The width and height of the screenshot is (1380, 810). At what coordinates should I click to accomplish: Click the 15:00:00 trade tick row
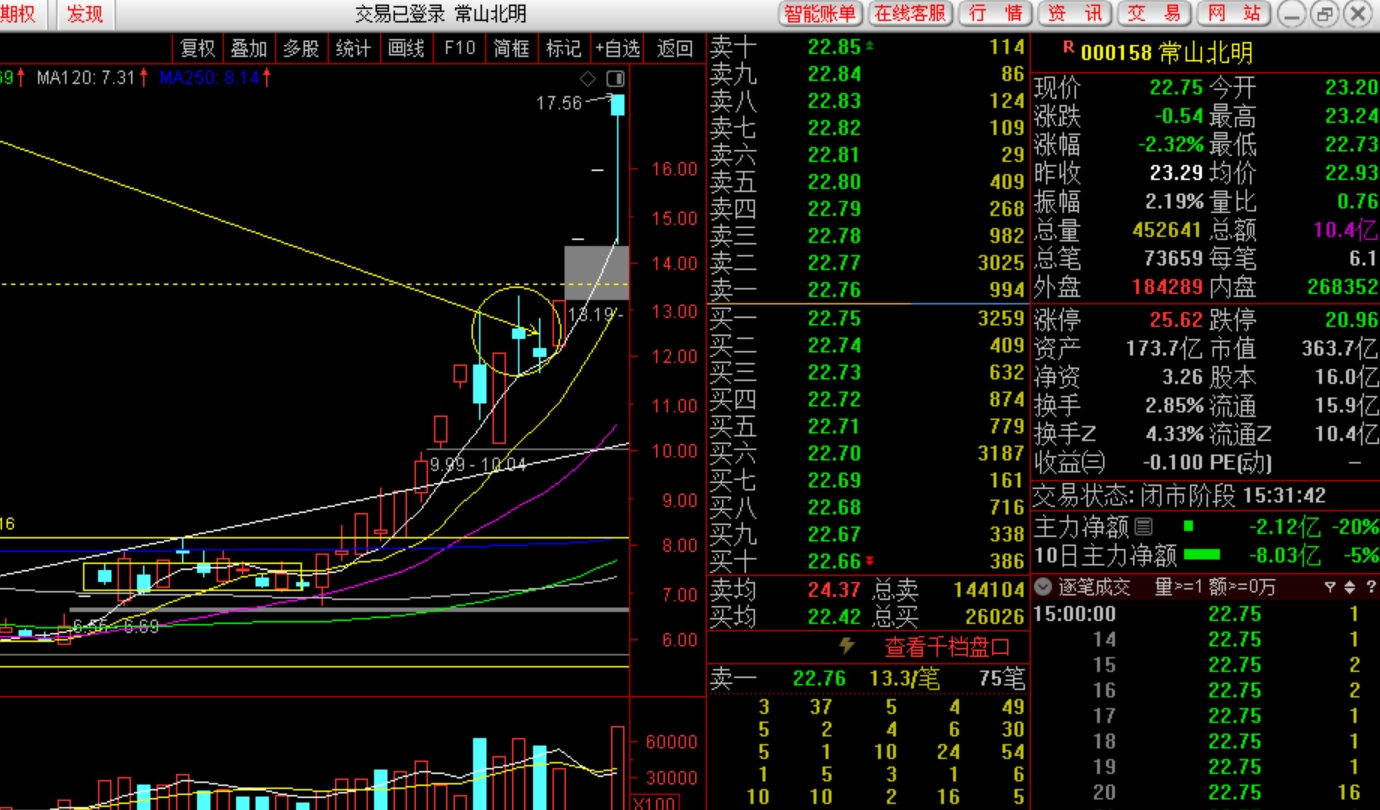coord(1205,614)
